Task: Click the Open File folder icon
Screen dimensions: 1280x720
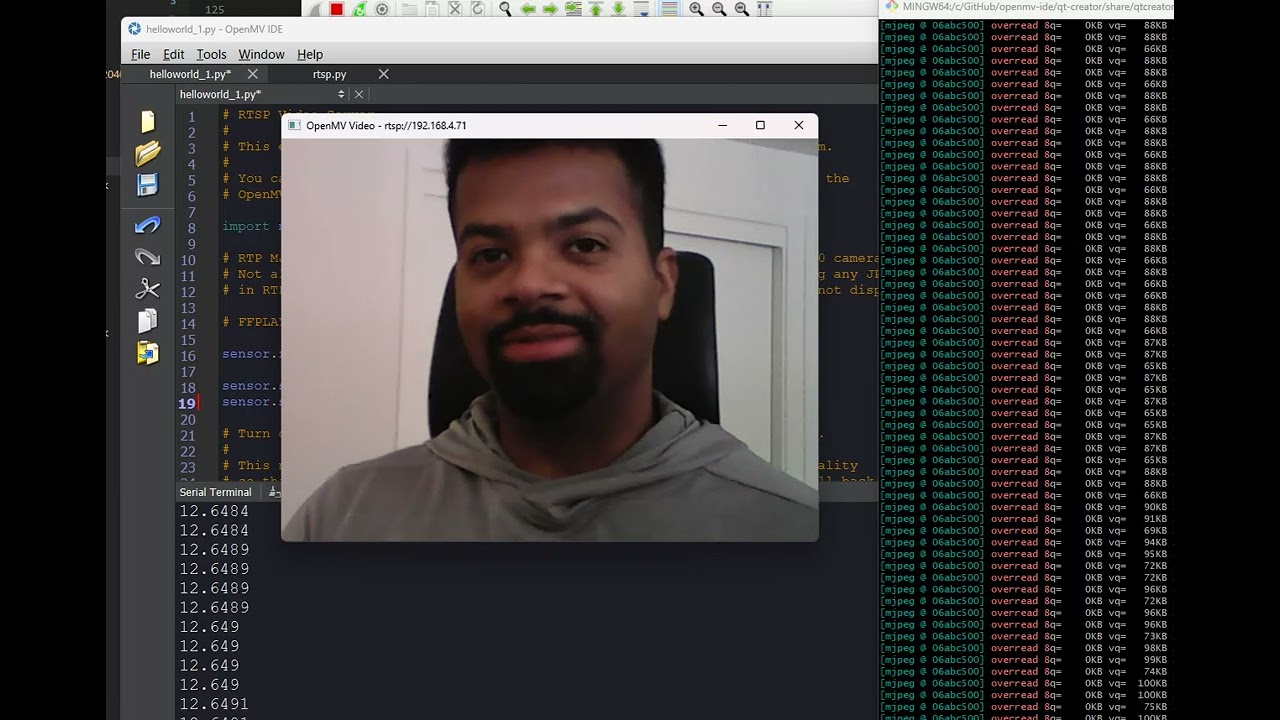Action: 148,153
